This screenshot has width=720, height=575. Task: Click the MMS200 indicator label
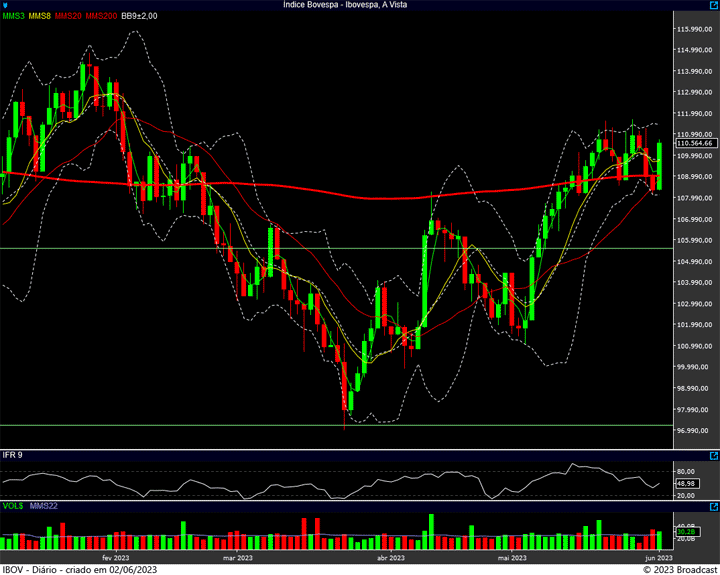100,16
